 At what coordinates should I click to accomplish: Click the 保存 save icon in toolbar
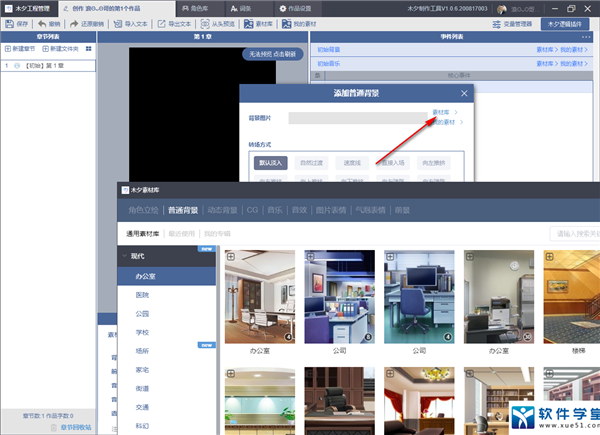pos(10,24)
